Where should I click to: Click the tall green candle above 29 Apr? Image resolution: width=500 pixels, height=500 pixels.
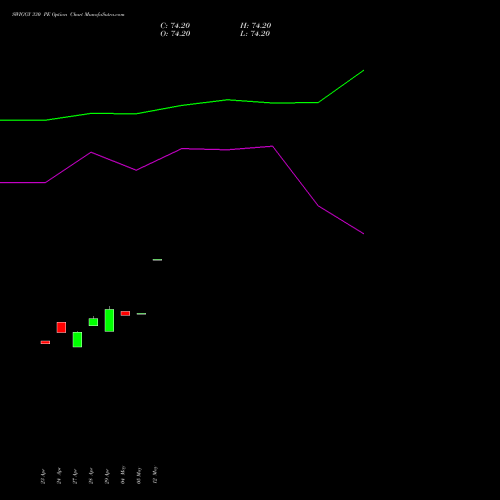coord(109,320)
